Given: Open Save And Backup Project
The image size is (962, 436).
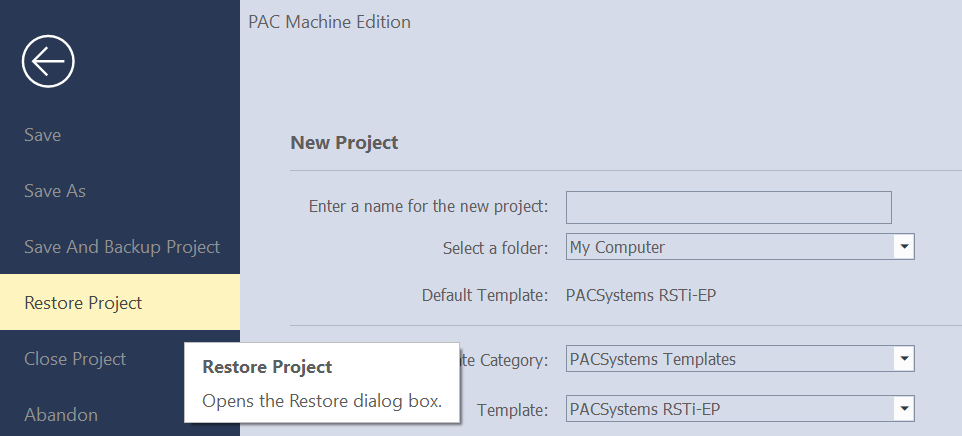Looking at the screenshot, I should coord(121,247).
